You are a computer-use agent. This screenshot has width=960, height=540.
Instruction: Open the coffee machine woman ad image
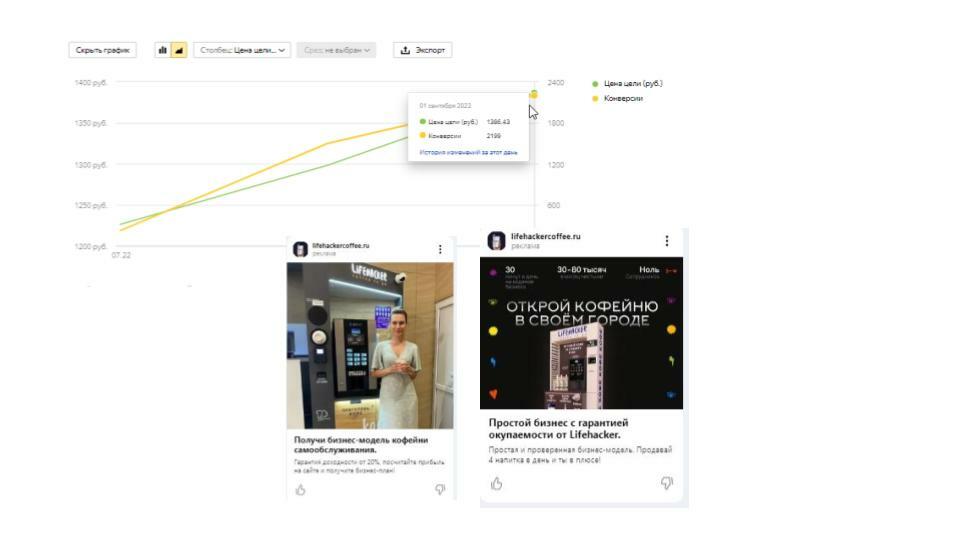(x=370, y=346)
